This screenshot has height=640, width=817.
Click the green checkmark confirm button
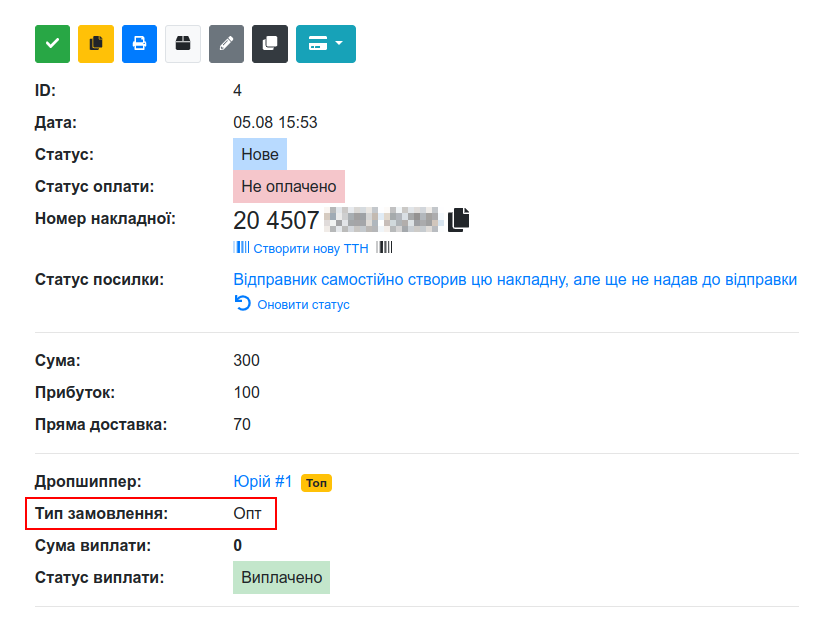tap(52, 44)
